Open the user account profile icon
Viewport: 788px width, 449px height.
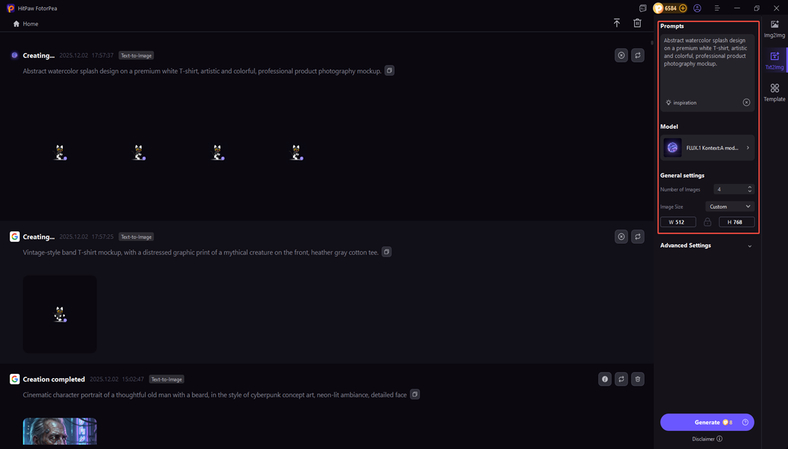[x=697, y=8]
